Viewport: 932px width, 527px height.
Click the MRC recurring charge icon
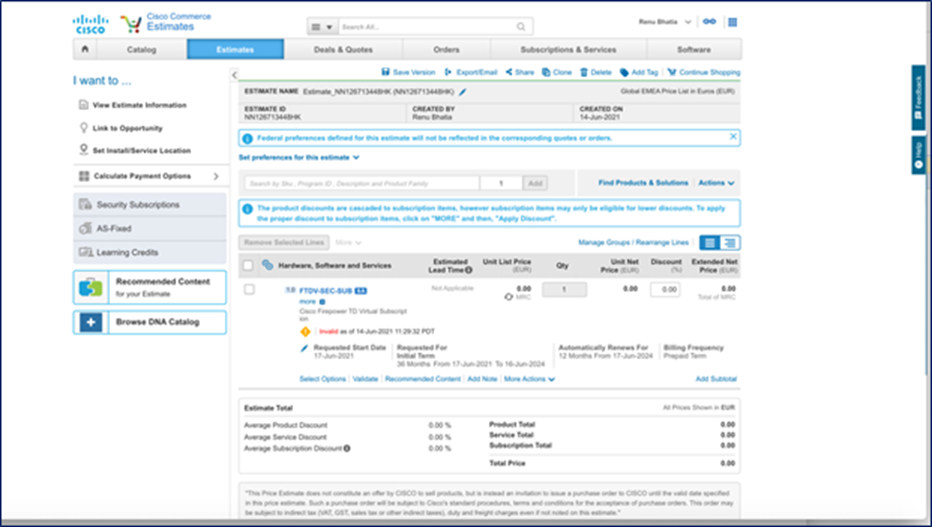coord(508,297)
